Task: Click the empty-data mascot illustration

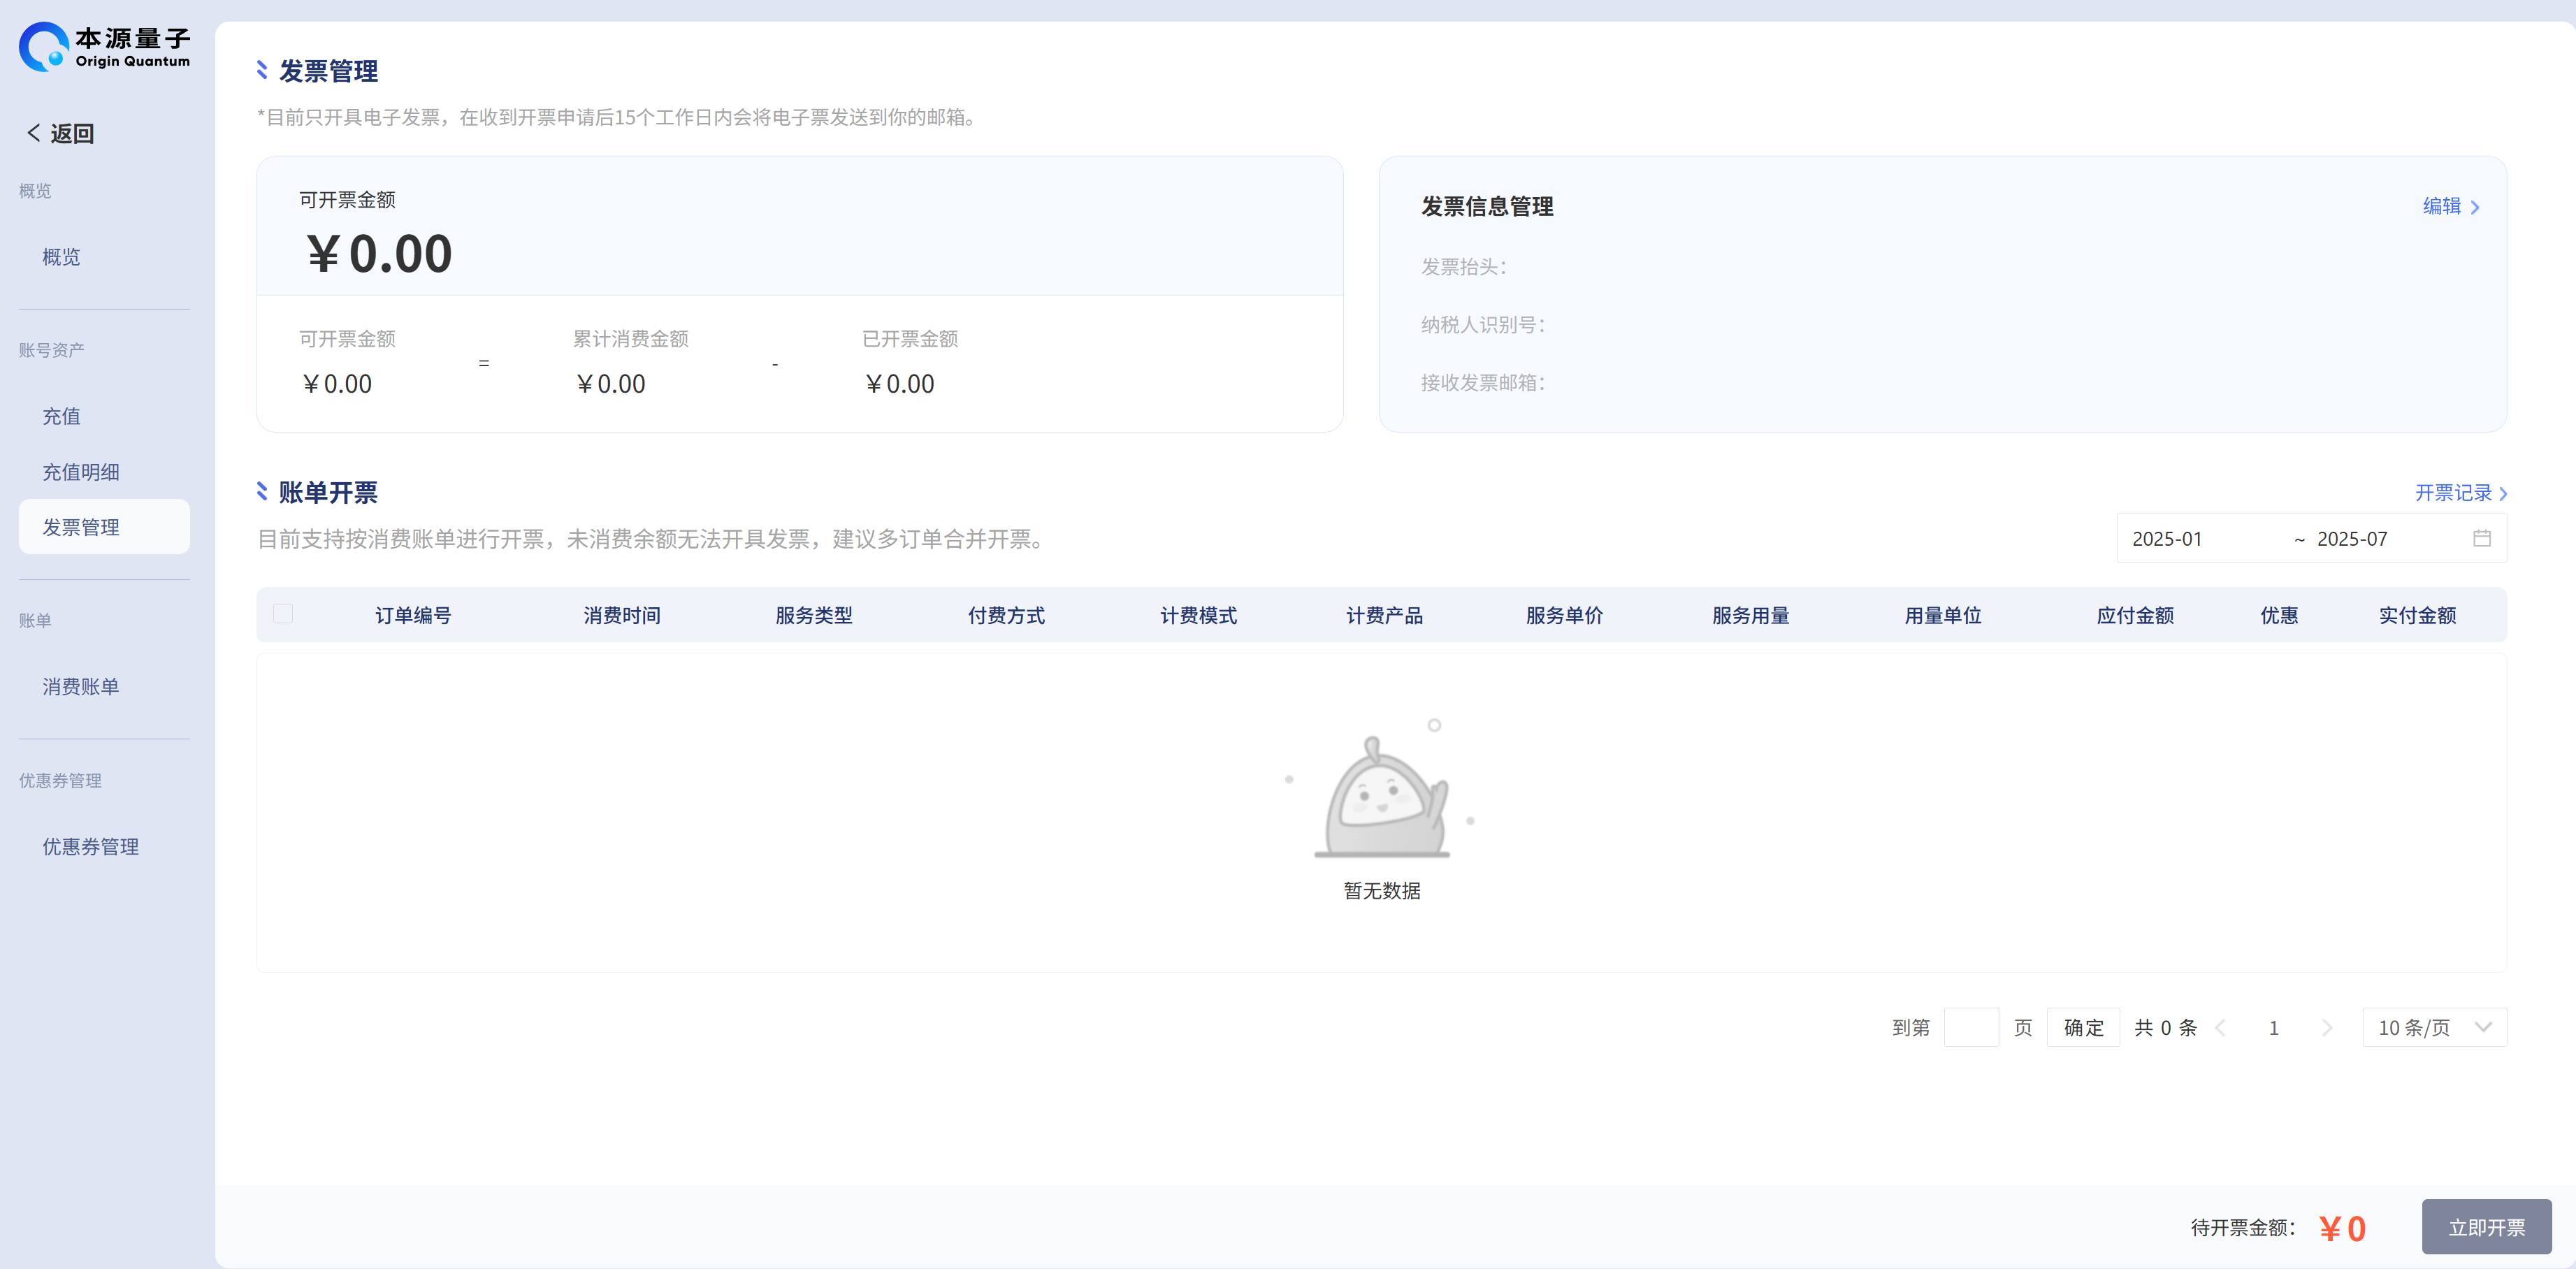Action: (1382, 794)
